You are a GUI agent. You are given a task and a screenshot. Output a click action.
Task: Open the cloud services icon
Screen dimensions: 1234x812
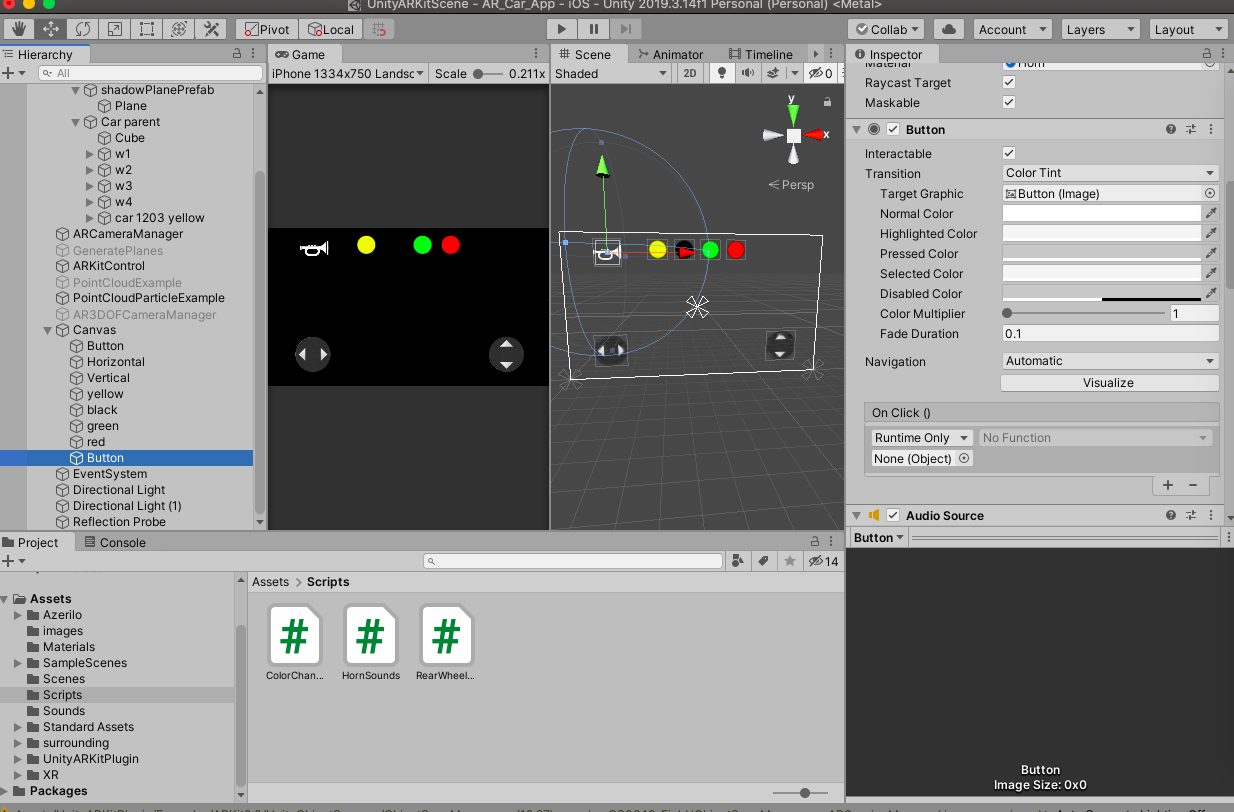tap(949, 30)
